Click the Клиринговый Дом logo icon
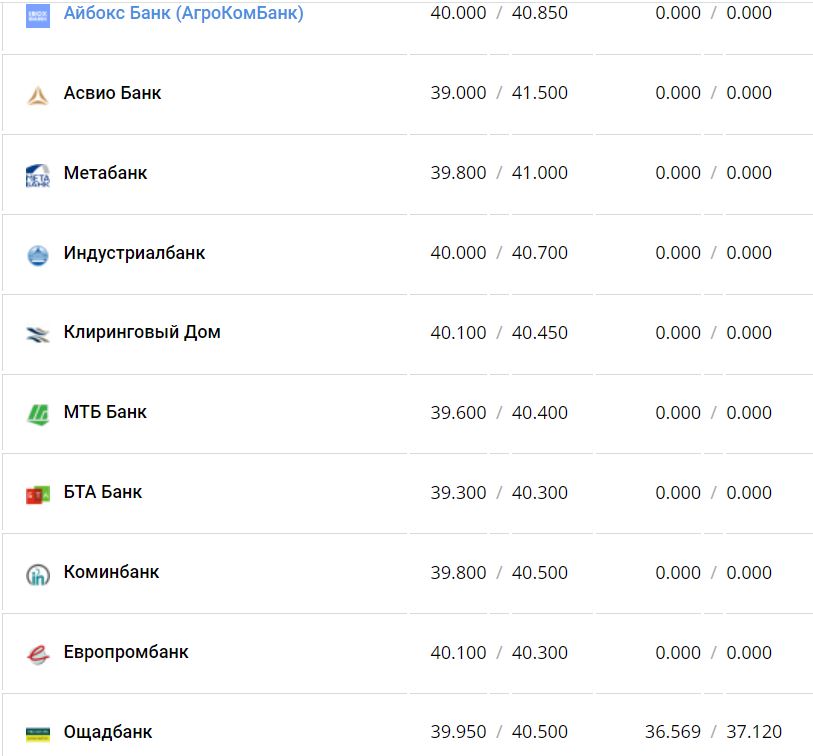 click(37, 335)
